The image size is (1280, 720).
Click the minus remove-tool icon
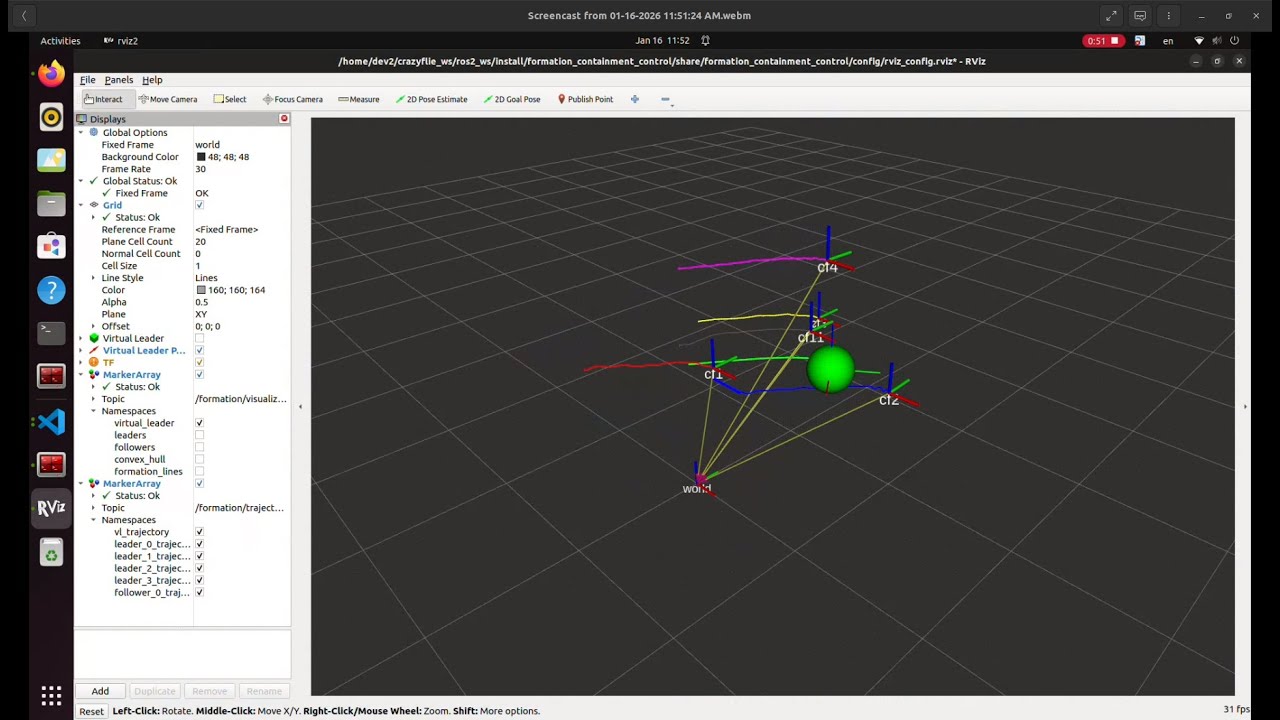(665, 99)
